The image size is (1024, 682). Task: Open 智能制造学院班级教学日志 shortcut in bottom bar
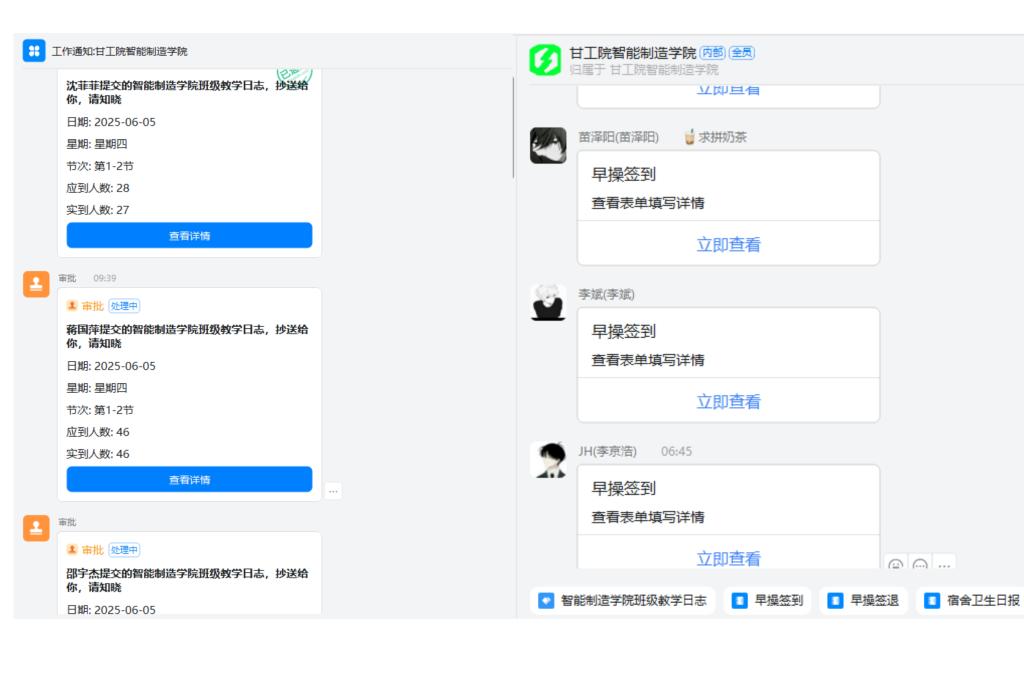[x=623, y=601]
